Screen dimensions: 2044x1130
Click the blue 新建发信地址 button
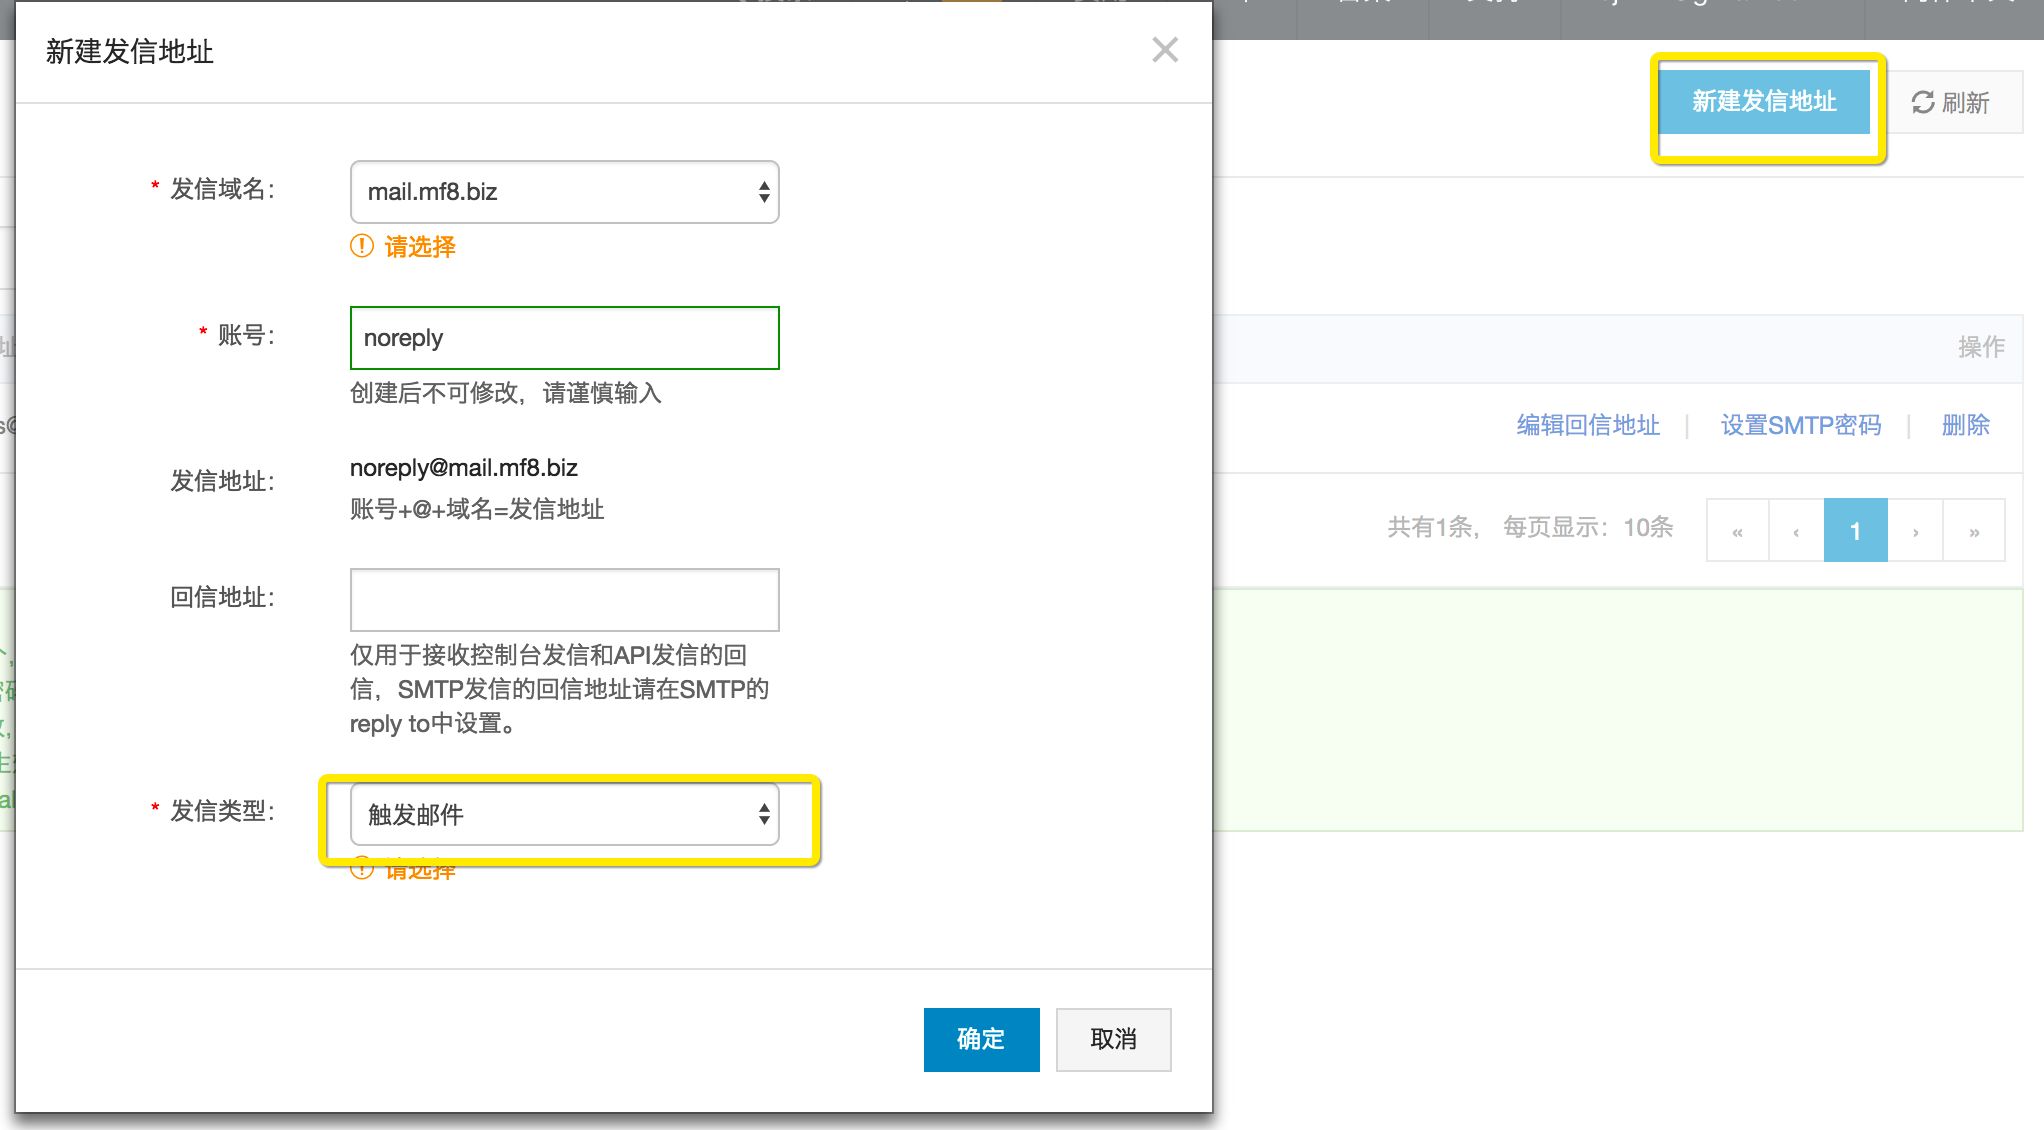point(1764,101)
